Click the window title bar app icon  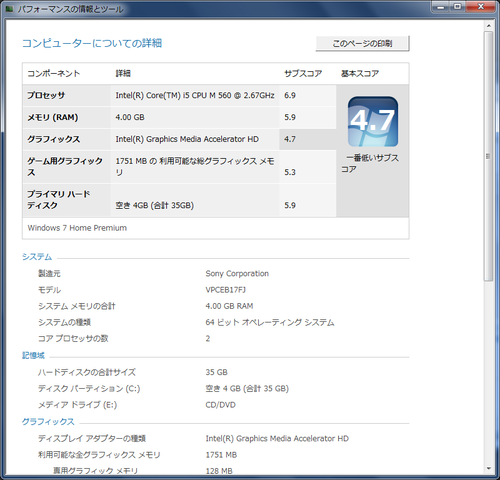point(9,9)
